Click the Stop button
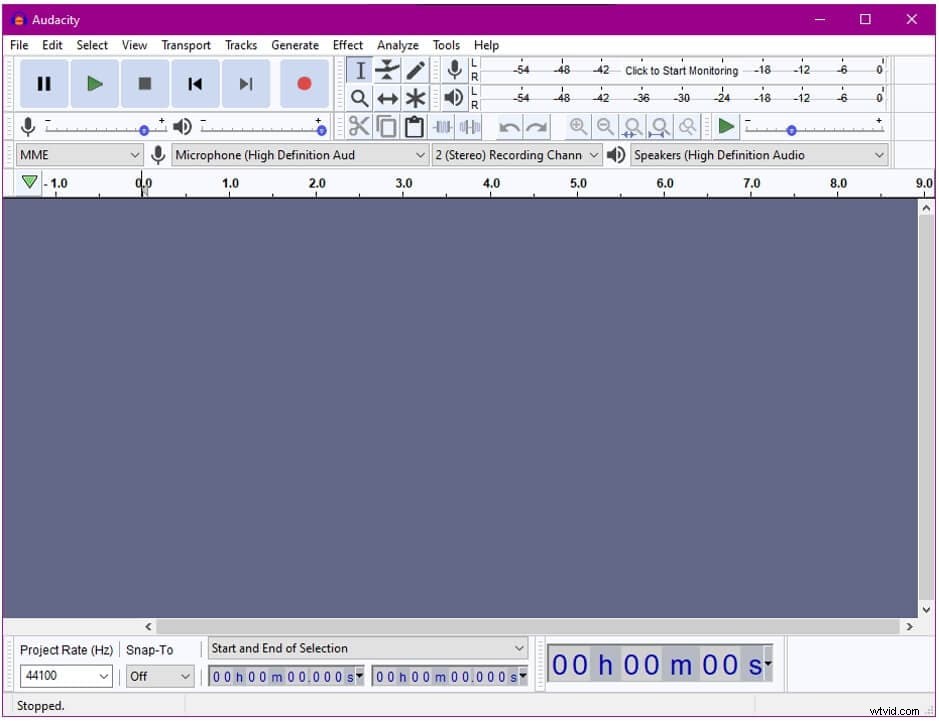 (x=144, y=84)
